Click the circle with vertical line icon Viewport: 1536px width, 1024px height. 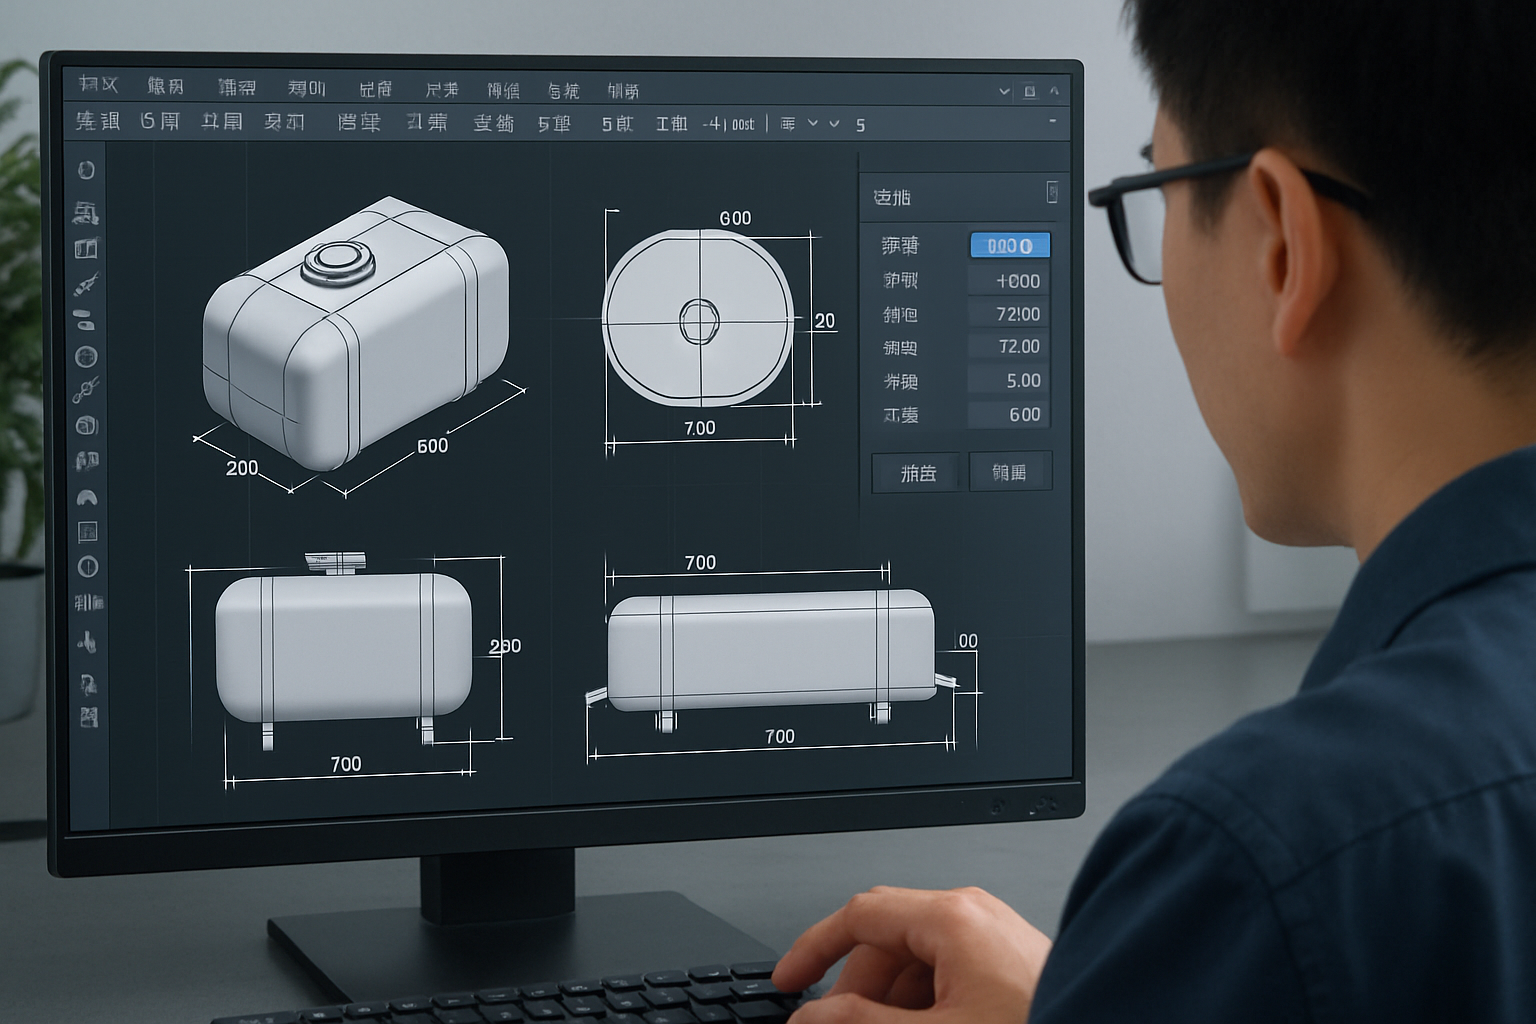coord(88,567)
